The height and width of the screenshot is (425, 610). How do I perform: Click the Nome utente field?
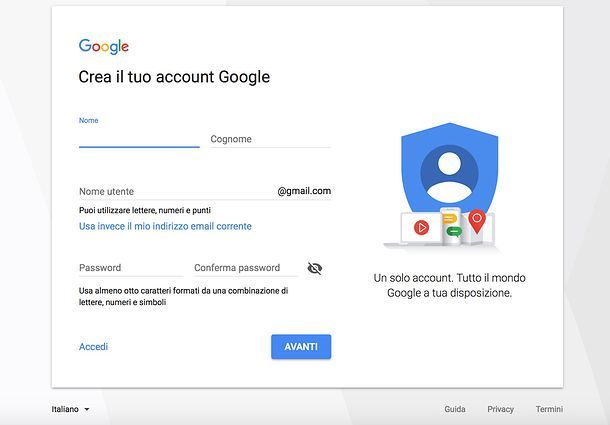point(177,191)
